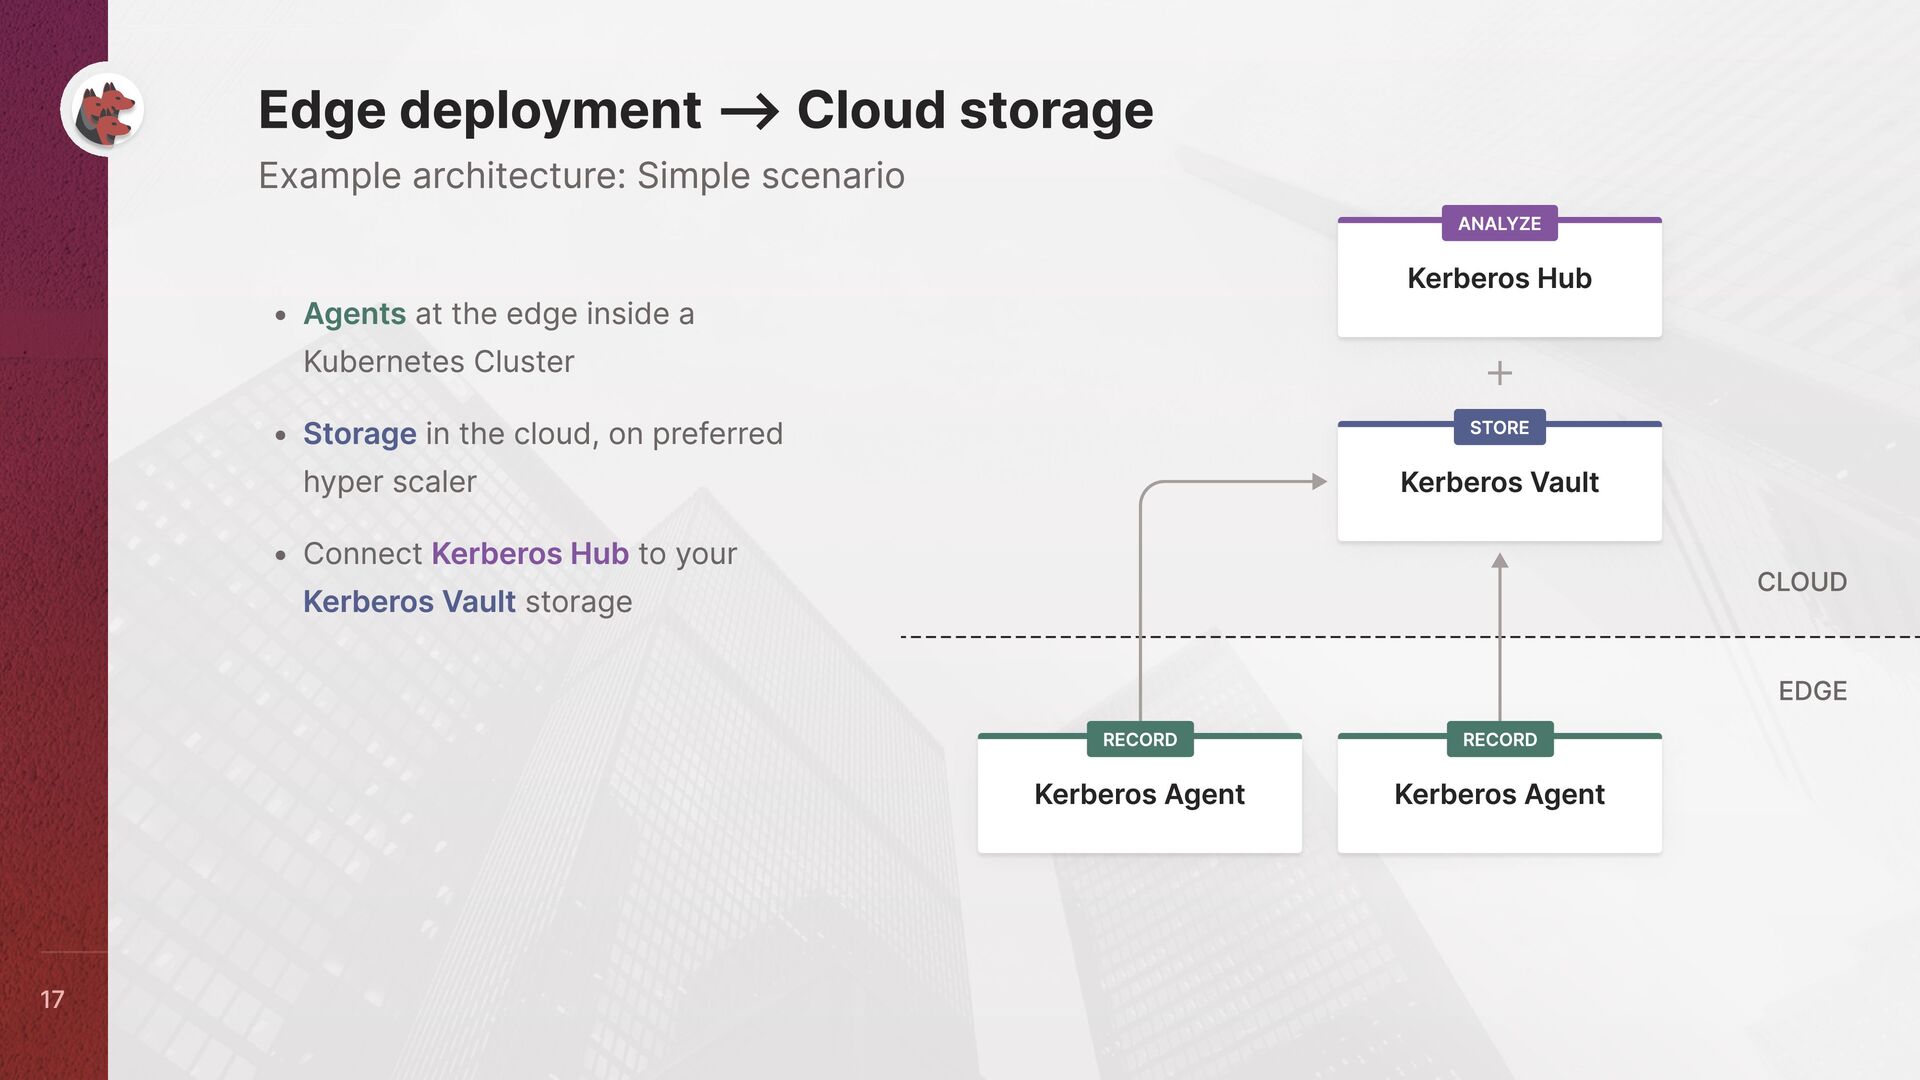The height and width of the screenshot is (1080, 1920).
Task: Click the green 'Agents' highlighted word
Action: [x=354, y=314]
